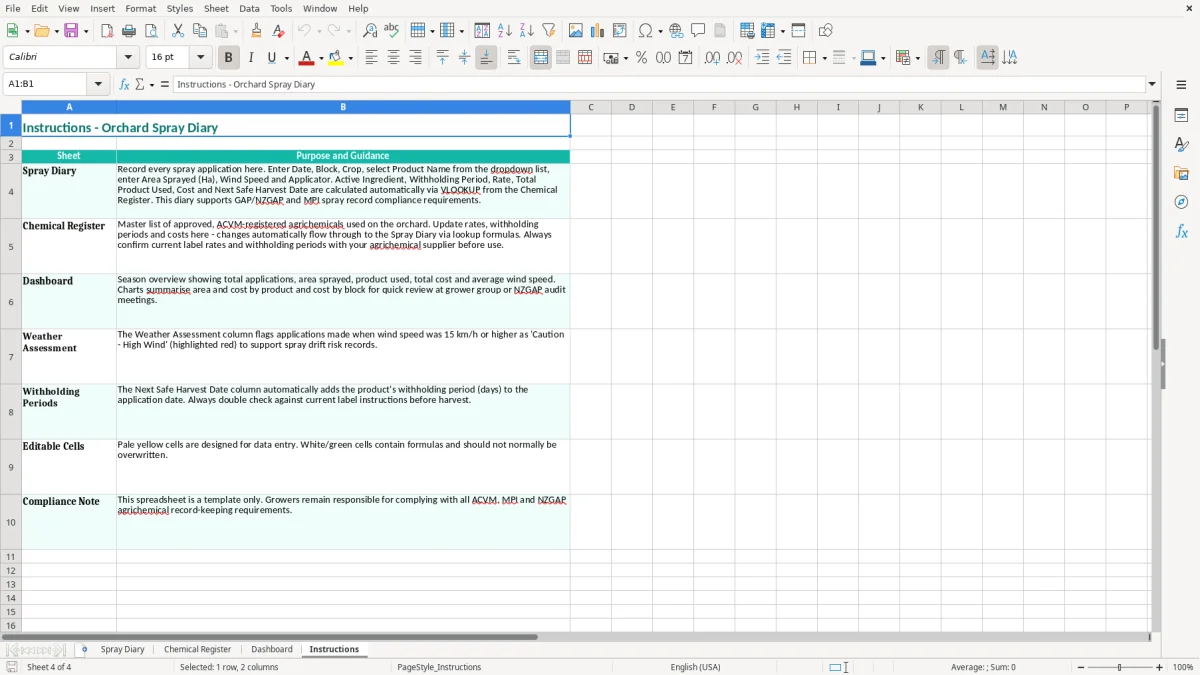Click English (USA) language in status bar

pos(695,667)
